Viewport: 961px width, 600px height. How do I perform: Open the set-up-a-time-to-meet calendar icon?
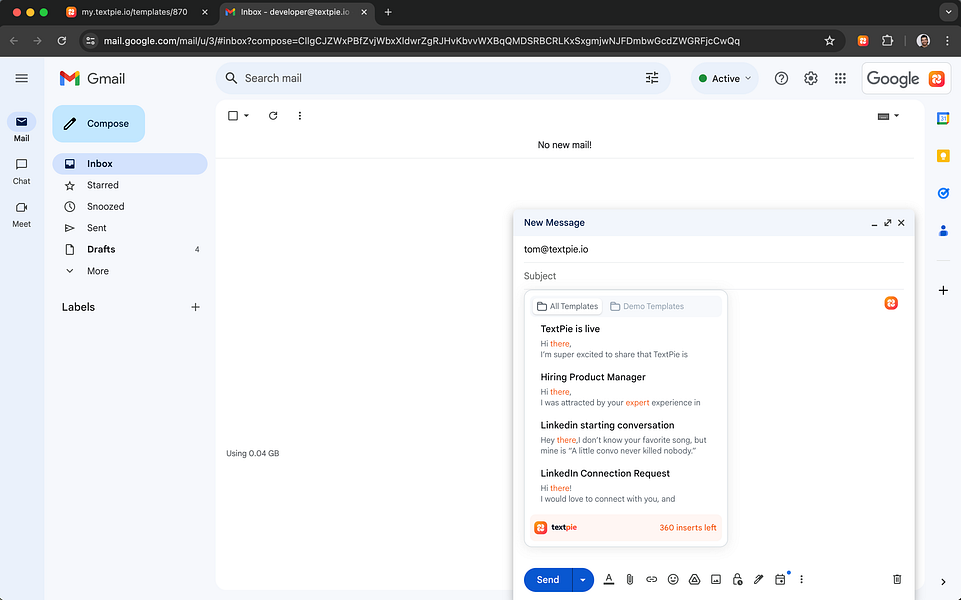point(780,579)
